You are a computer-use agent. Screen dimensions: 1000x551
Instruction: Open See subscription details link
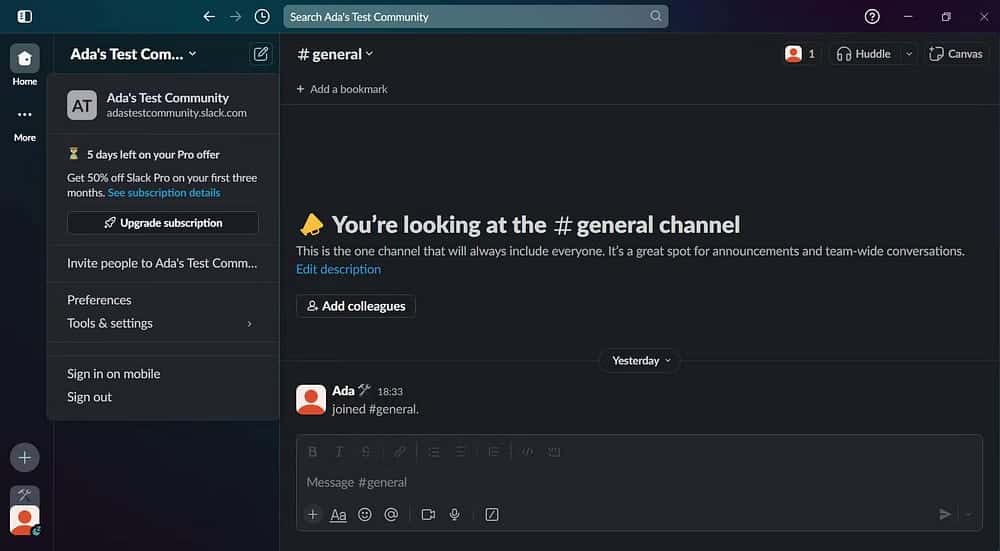click(x=164, y=193)
